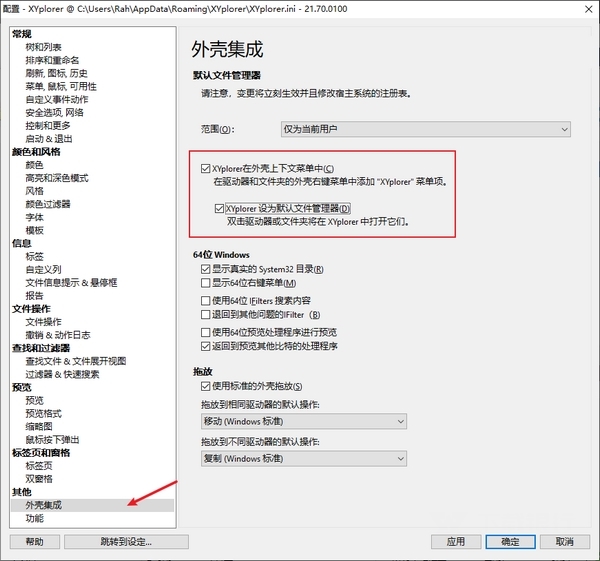Open 预览格式 settings page
This screenshot has height=561, width=600.
pyautogui.click(x=43, y=413)
